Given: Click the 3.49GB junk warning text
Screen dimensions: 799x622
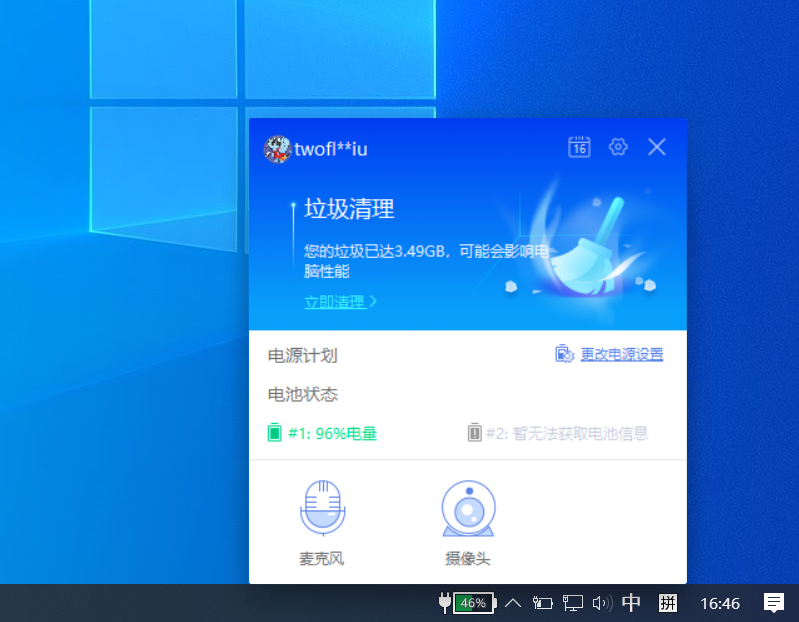Looking at the screenshot, I should click(427, 261).
